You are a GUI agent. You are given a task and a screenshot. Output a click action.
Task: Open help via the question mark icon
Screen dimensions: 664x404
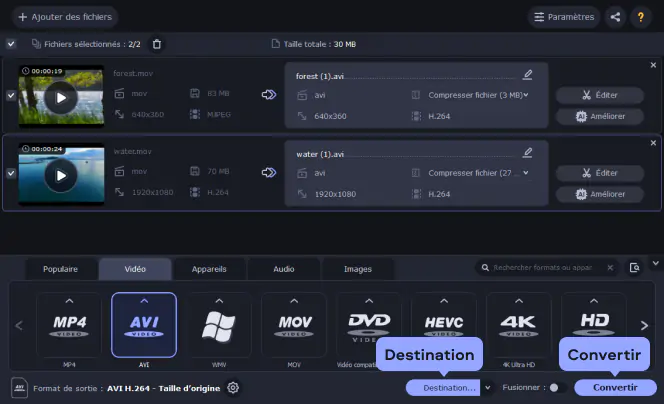[x=641, y=17]
